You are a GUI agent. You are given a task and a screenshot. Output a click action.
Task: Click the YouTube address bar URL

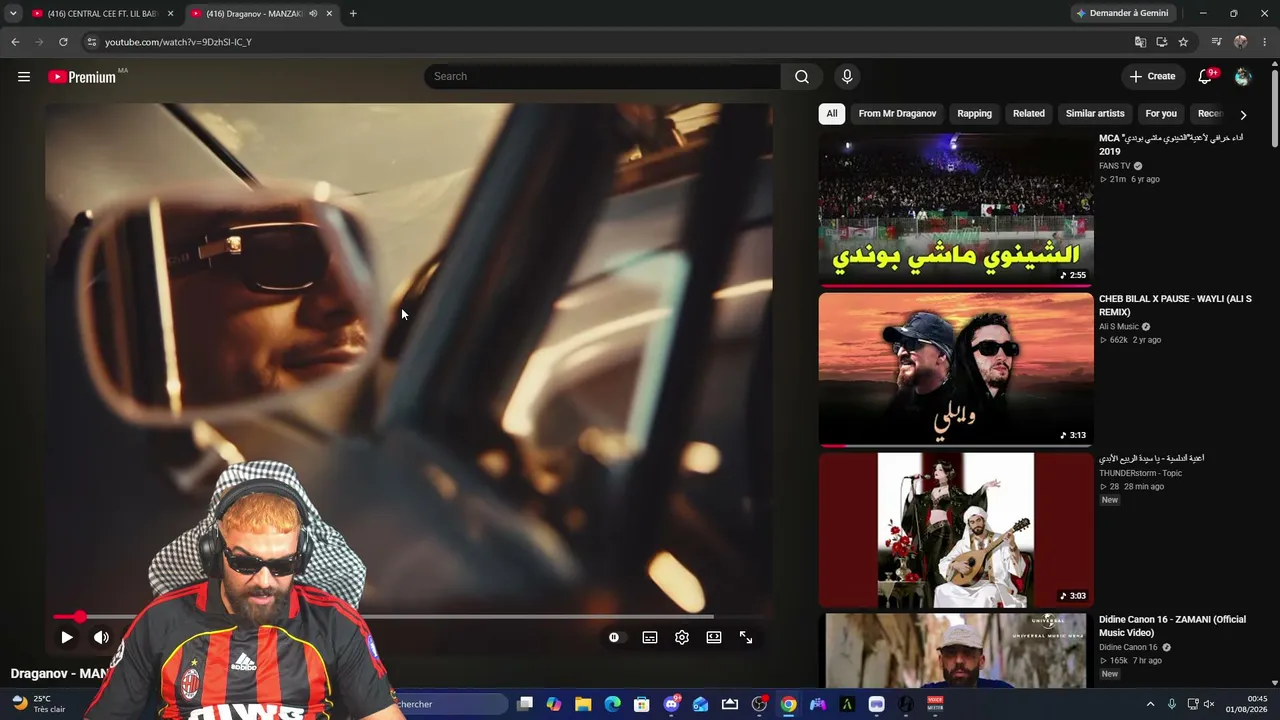178,42
